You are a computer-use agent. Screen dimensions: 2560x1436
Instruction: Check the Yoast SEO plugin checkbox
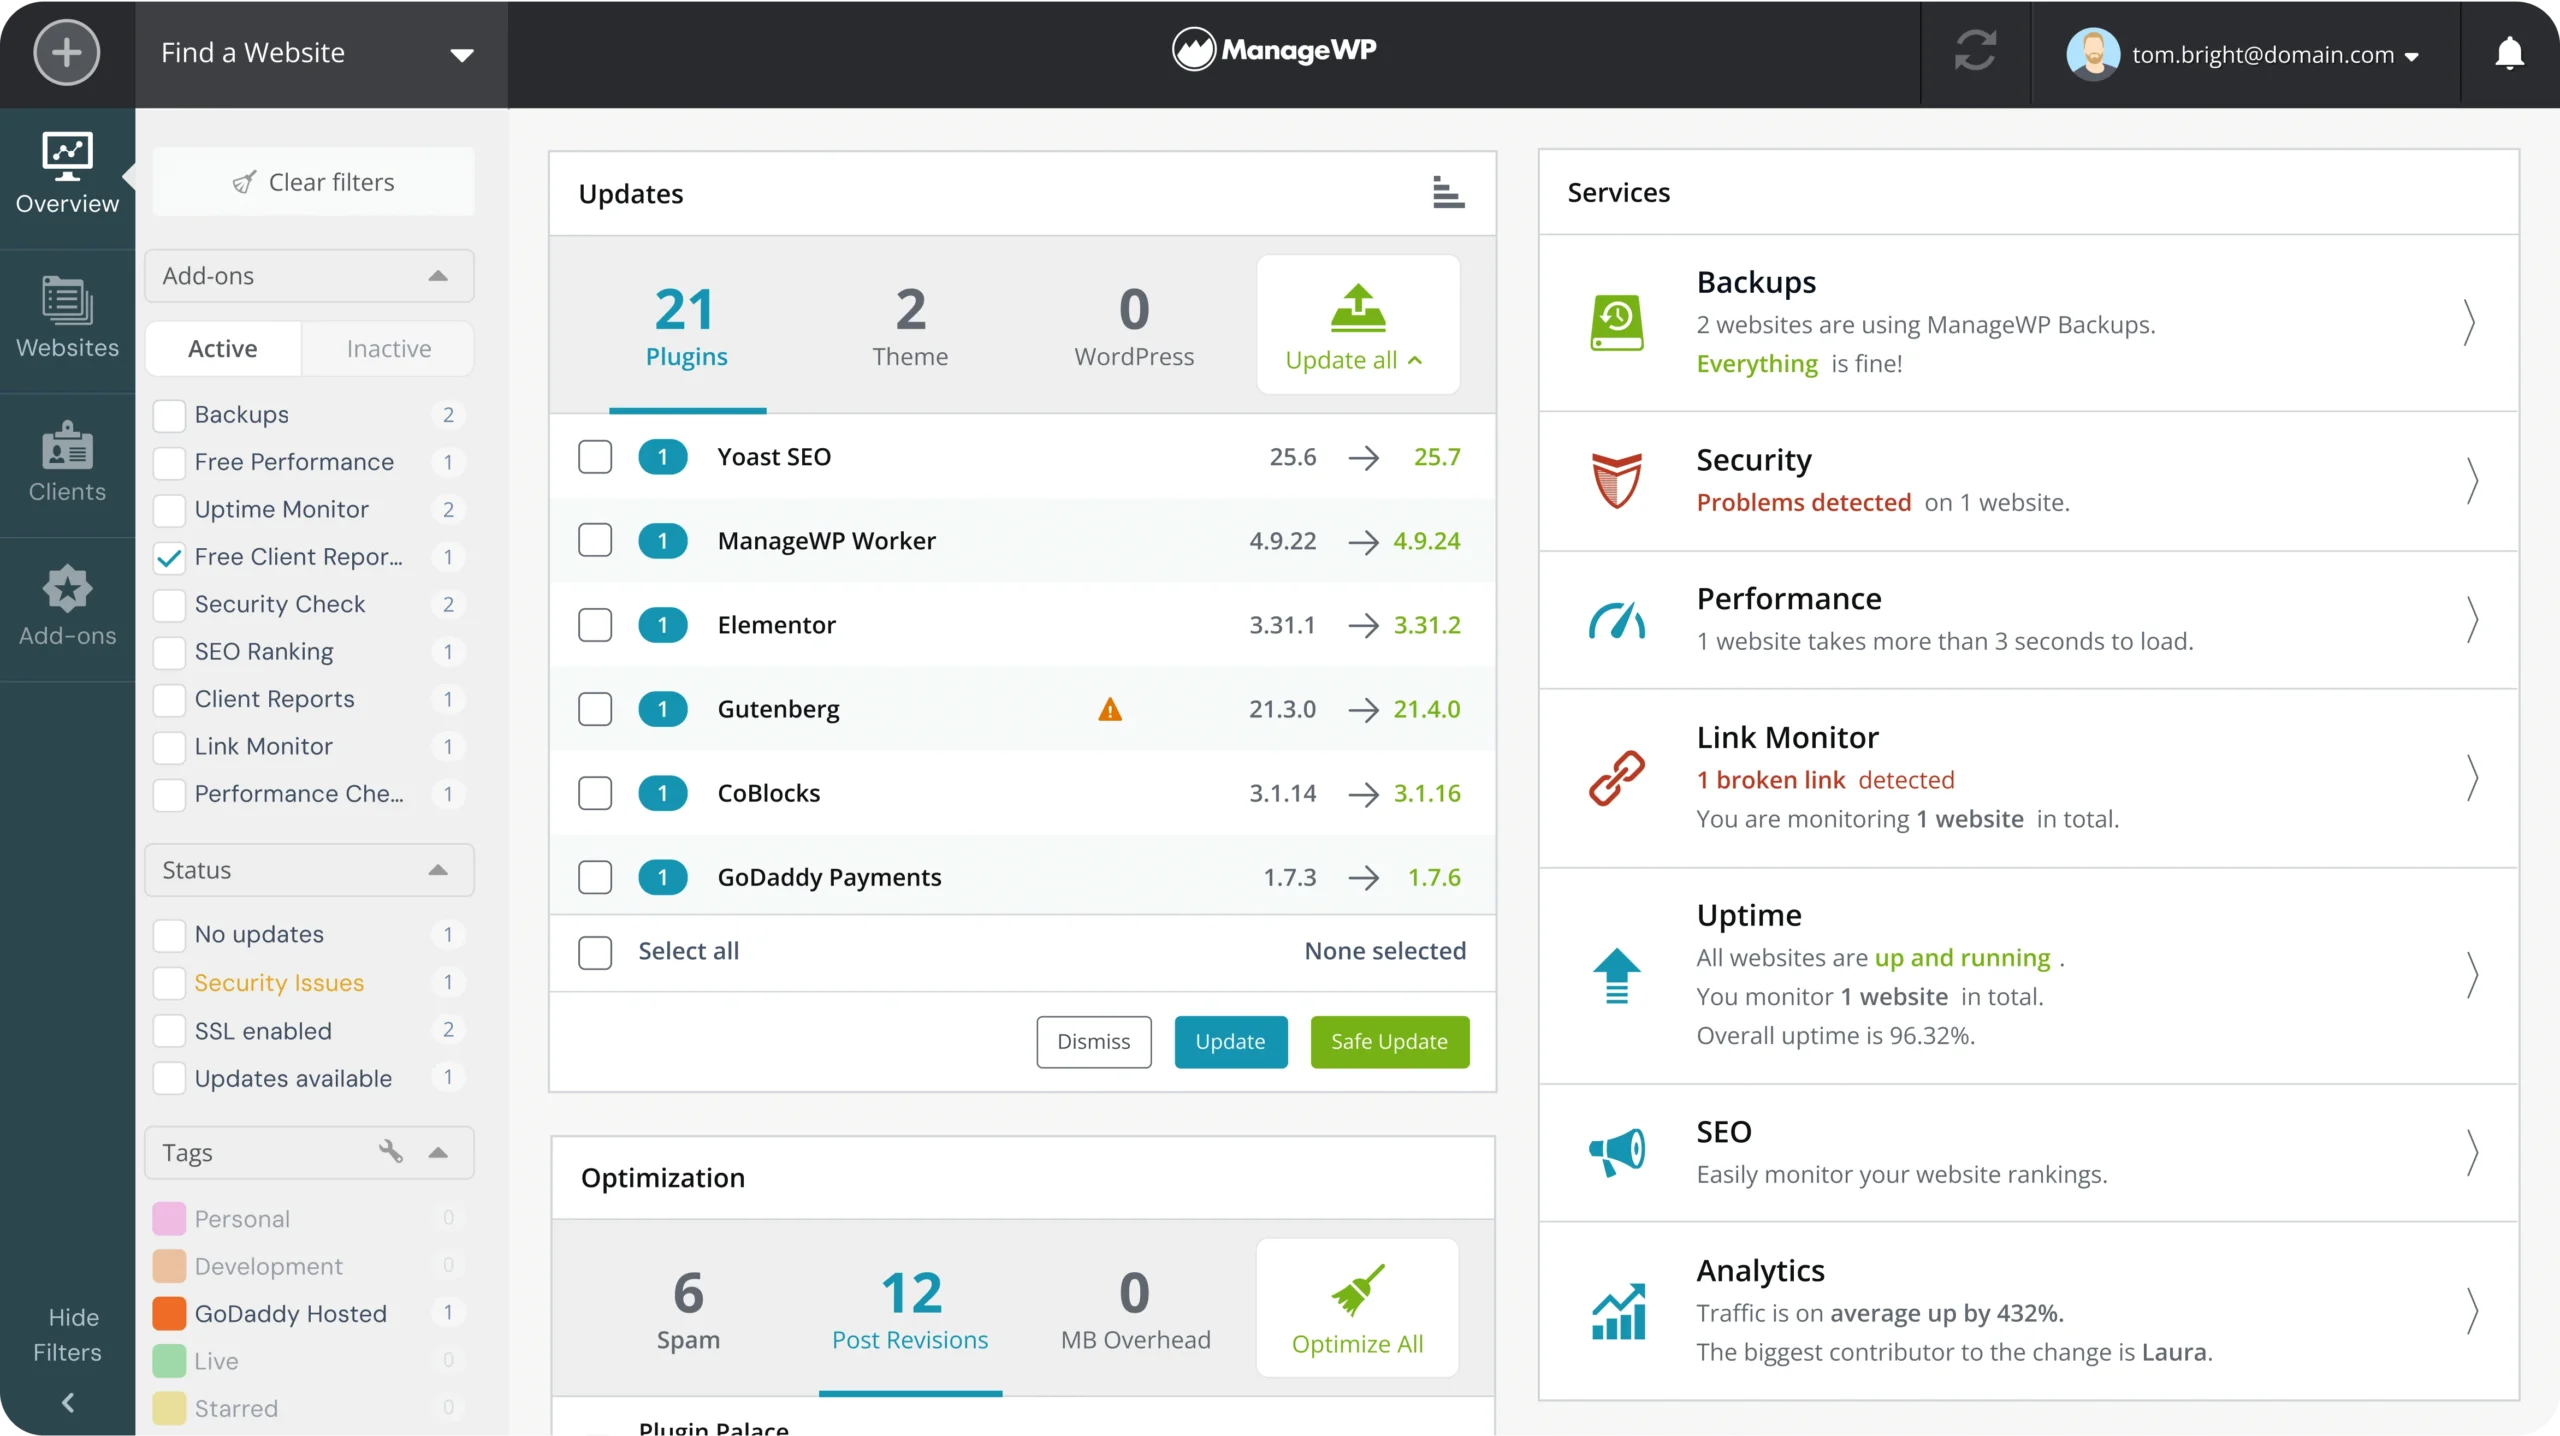(595, 457)
